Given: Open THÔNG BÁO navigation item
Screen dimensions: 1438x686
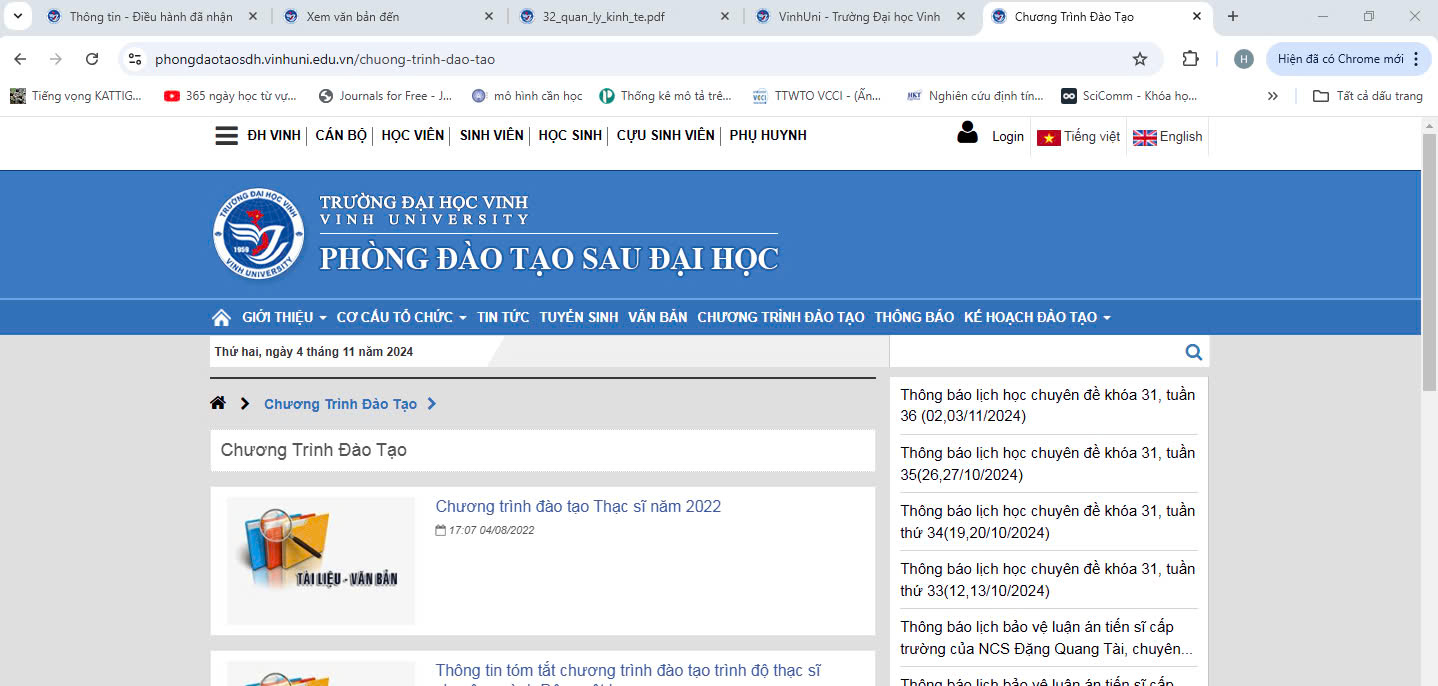Looking at the screenshot, I should 914,317.
